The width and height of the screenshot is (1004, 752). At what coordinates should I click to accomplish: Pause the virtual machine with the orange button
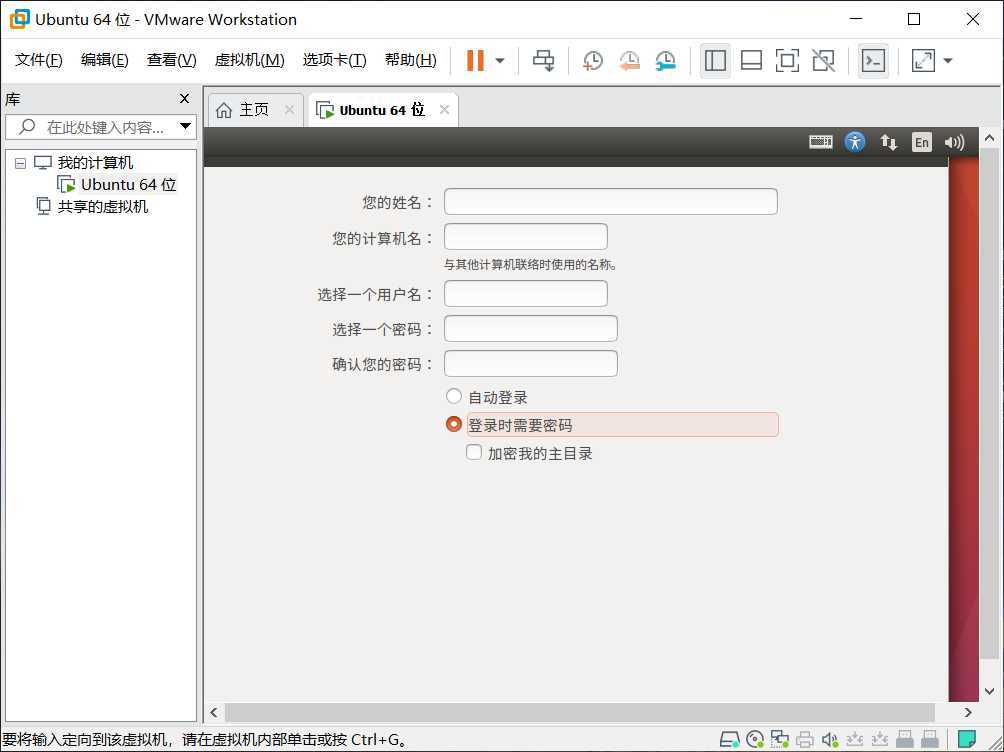point(475,60)
